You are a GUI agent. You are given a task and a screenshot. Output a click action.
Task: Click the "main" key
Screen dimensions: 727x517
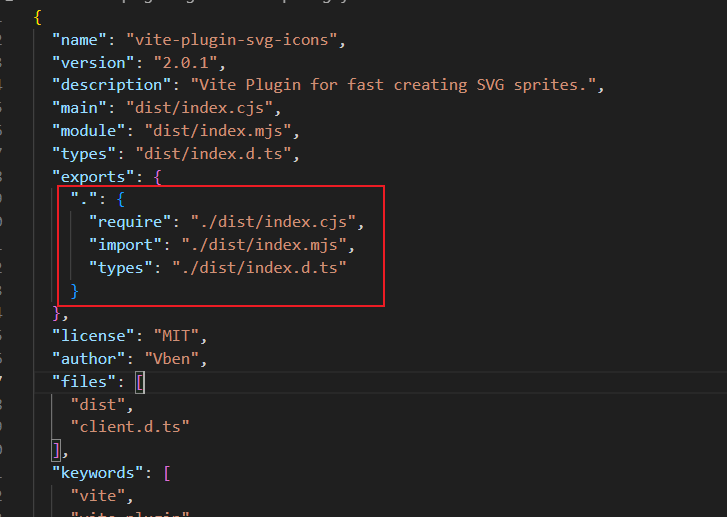[x=80, y=108]
